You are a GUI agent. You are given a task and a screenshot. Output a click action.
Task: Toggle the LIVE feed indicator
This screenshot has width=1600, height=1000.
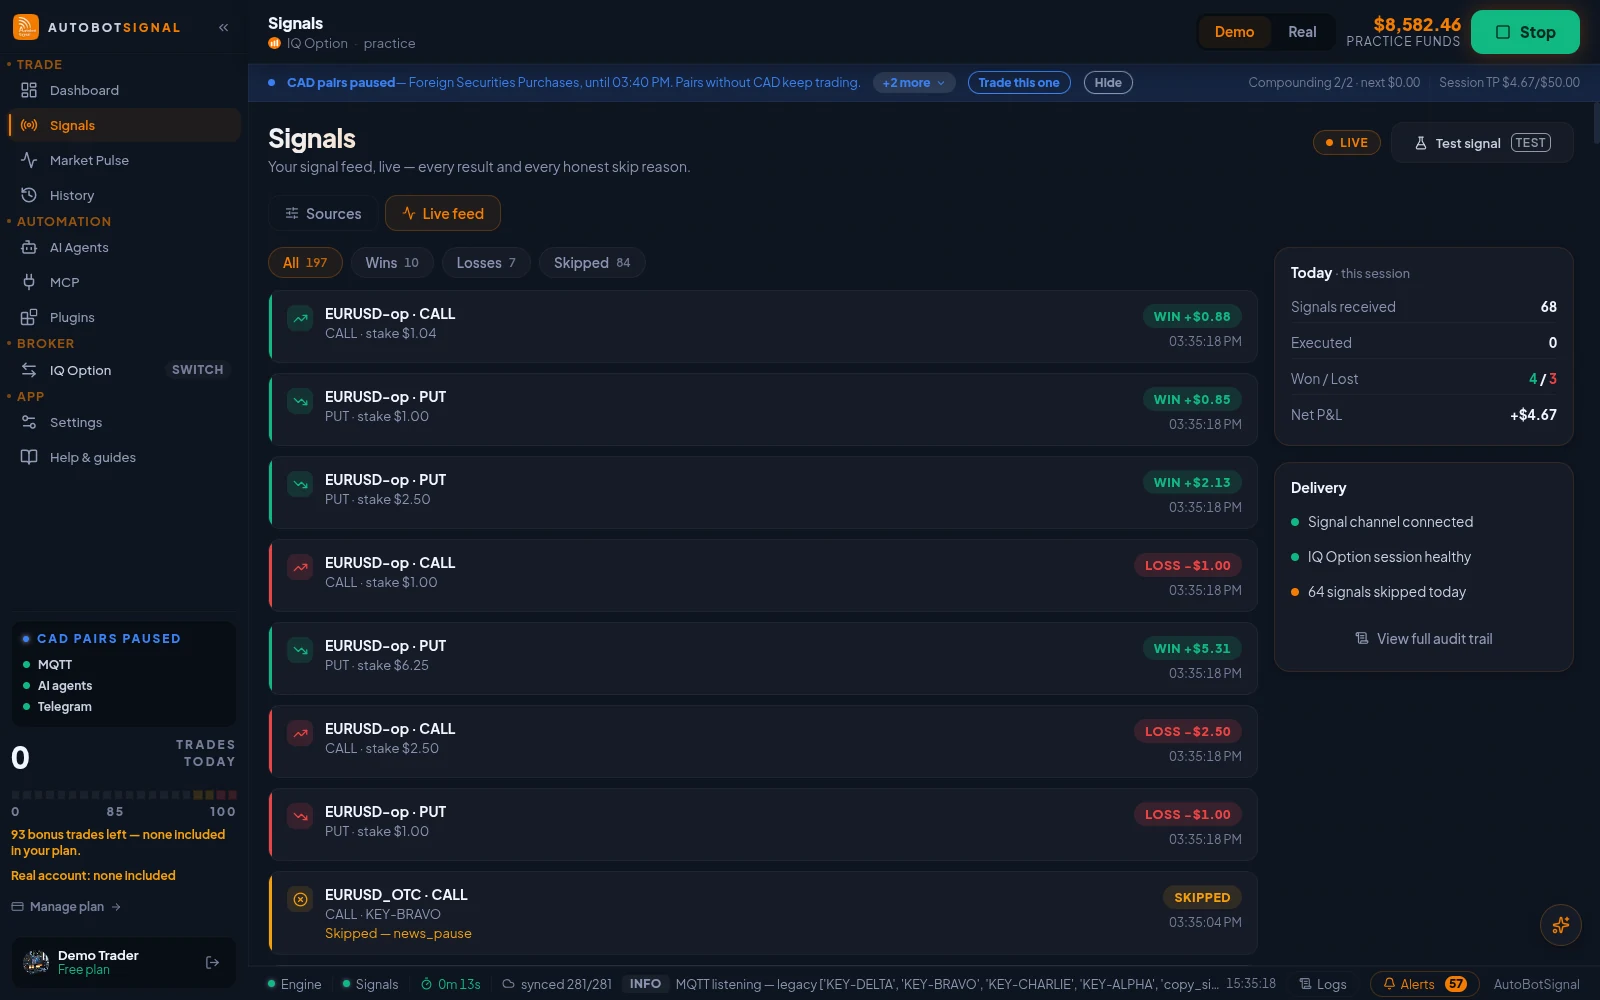1346,143
